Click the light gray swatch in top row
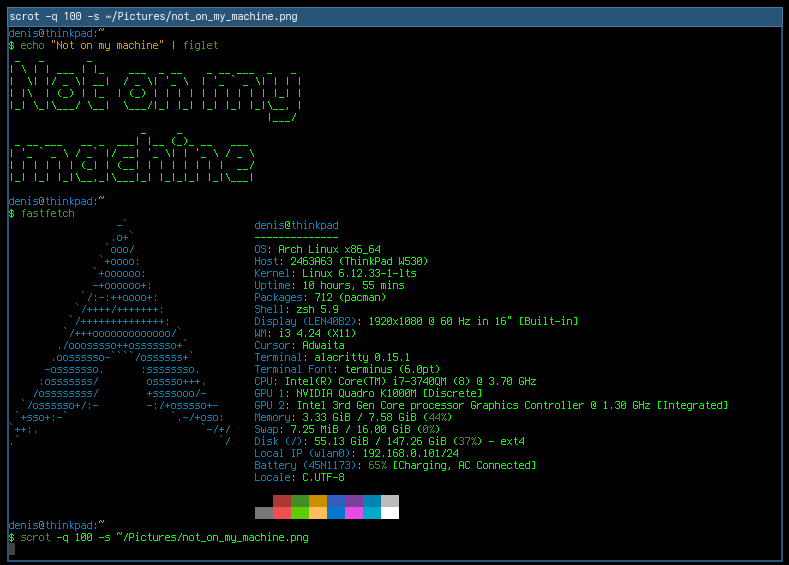 390,501
